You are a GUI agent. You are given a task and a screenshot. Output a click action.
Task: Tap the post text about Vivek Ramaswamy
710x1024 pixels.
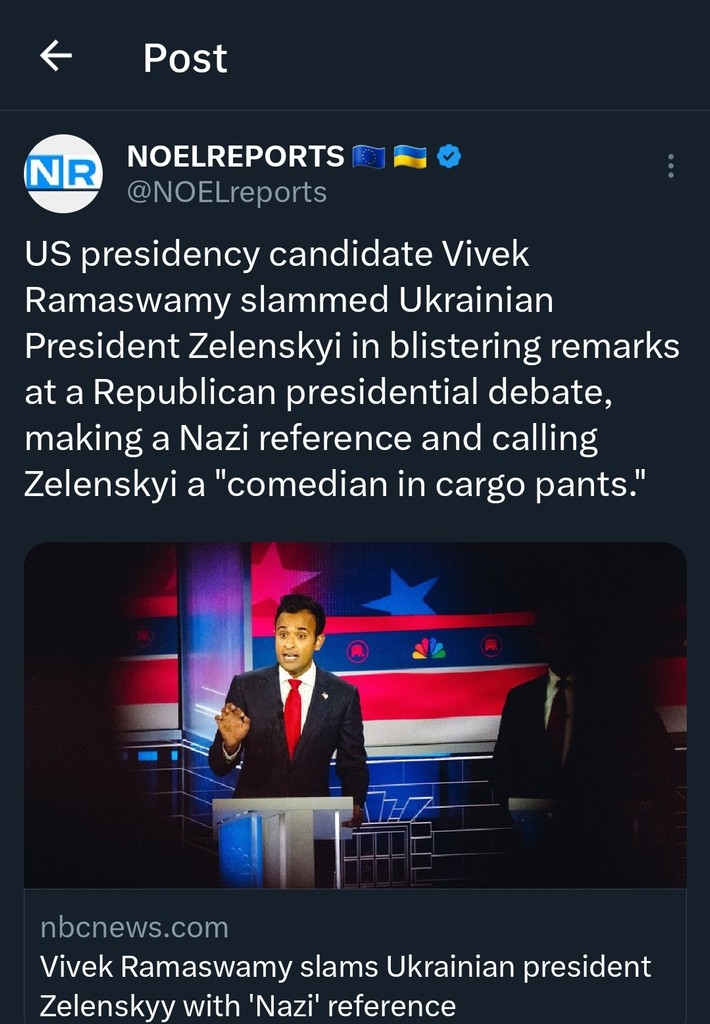[350, 370]
